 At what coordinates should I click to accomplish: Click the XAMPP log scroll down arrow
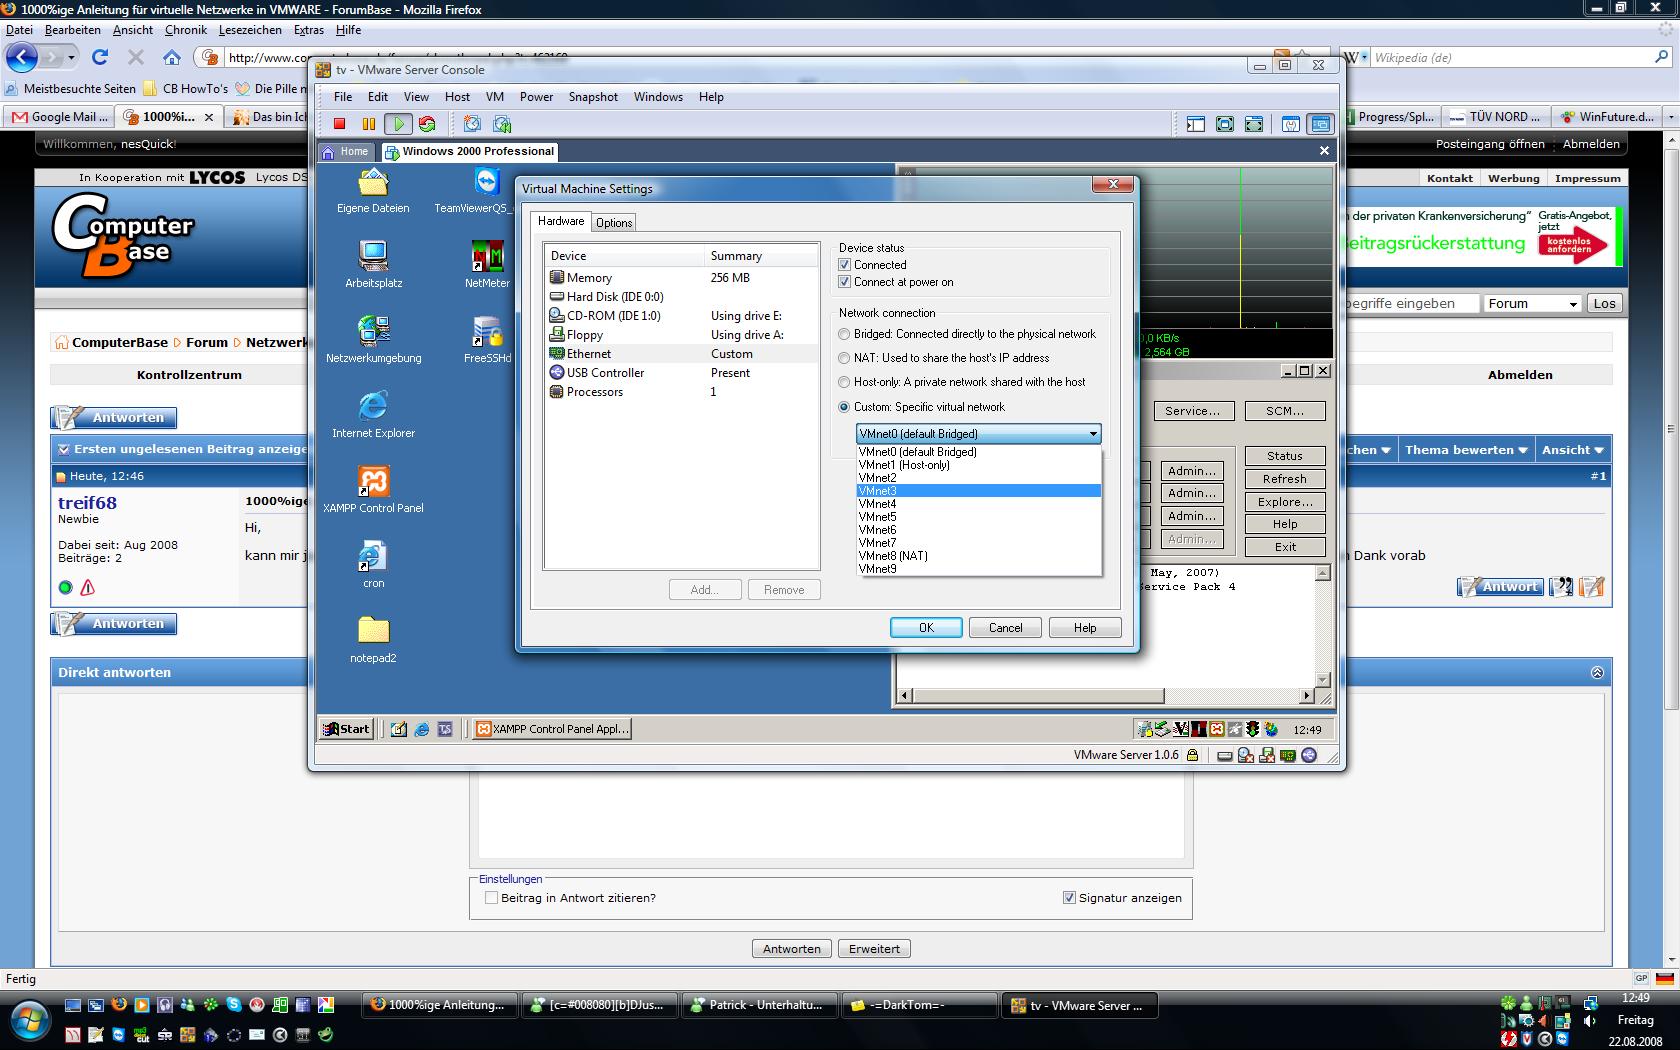tap(1323, 679)
